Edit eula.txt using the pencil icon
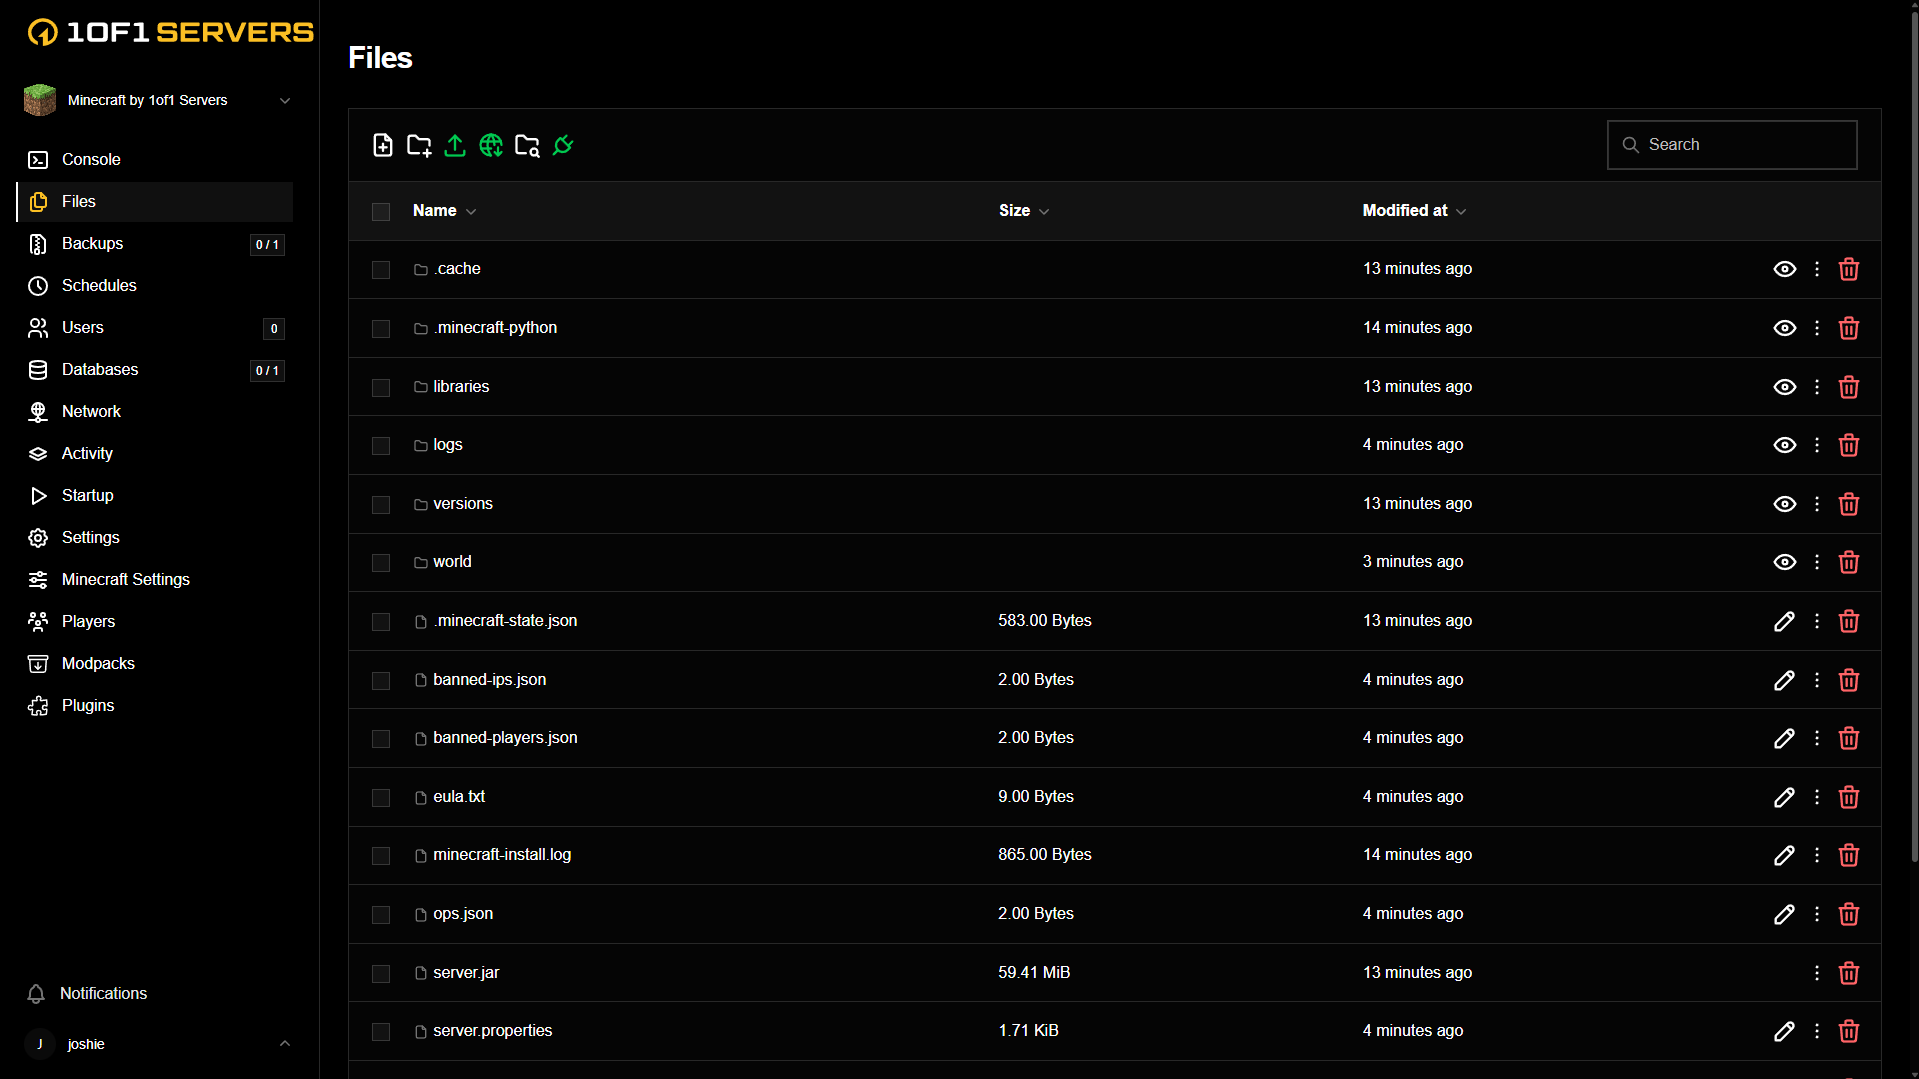 tap(1784, 797)
